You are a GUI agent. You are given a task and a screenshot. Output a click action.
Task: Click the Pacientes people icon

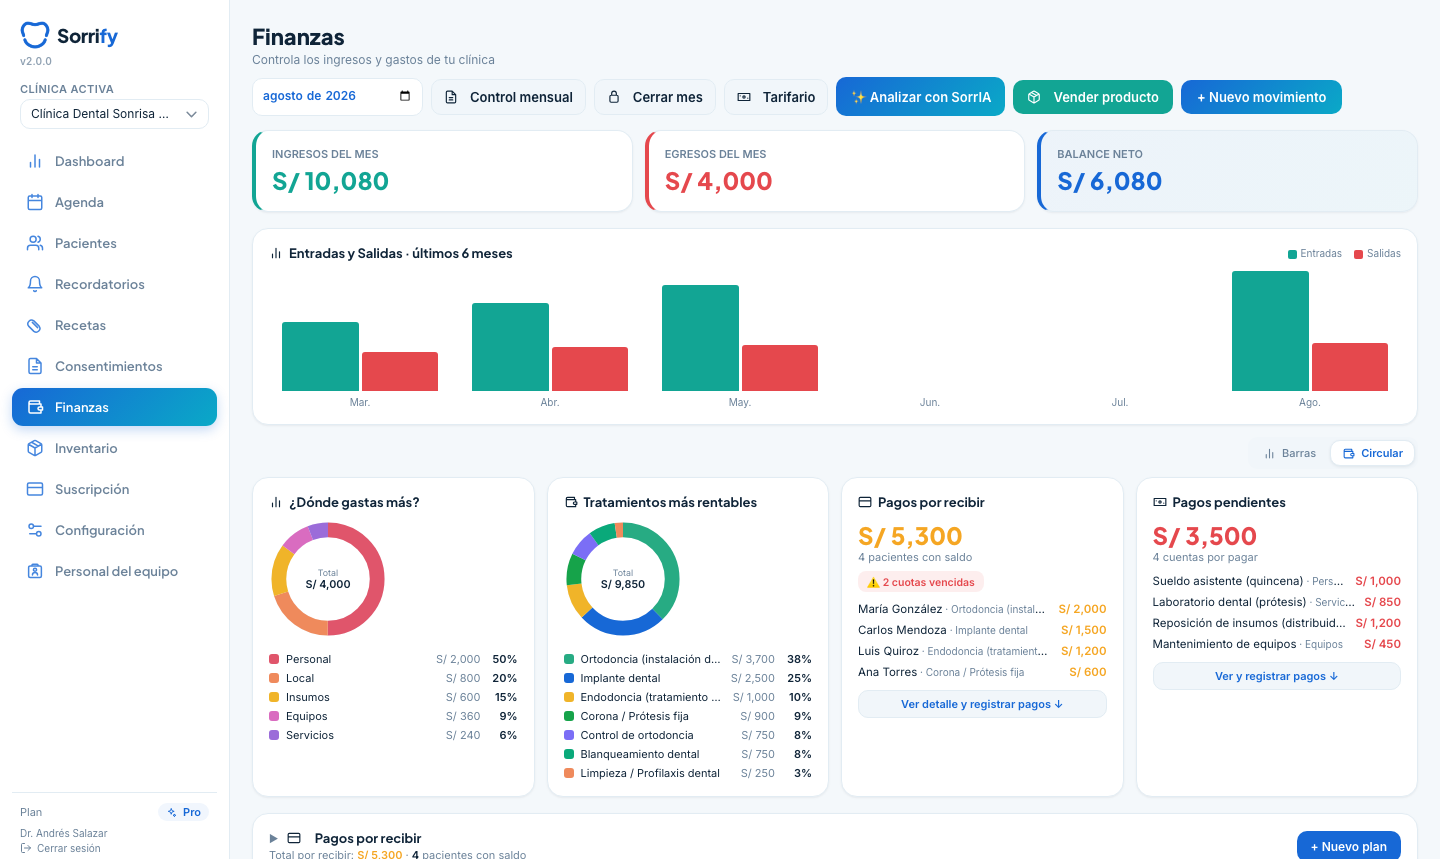click(35, 243)
